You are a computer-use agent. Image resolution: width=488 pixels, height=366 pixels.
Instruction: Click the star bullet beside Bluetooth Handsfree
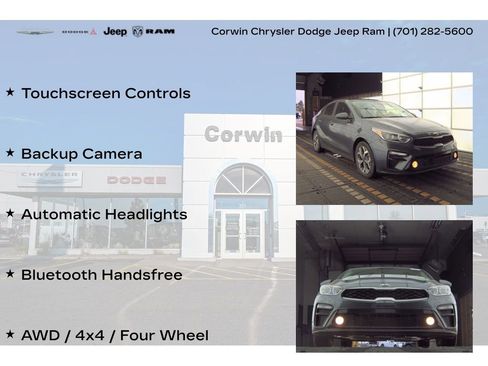[10, 274]
